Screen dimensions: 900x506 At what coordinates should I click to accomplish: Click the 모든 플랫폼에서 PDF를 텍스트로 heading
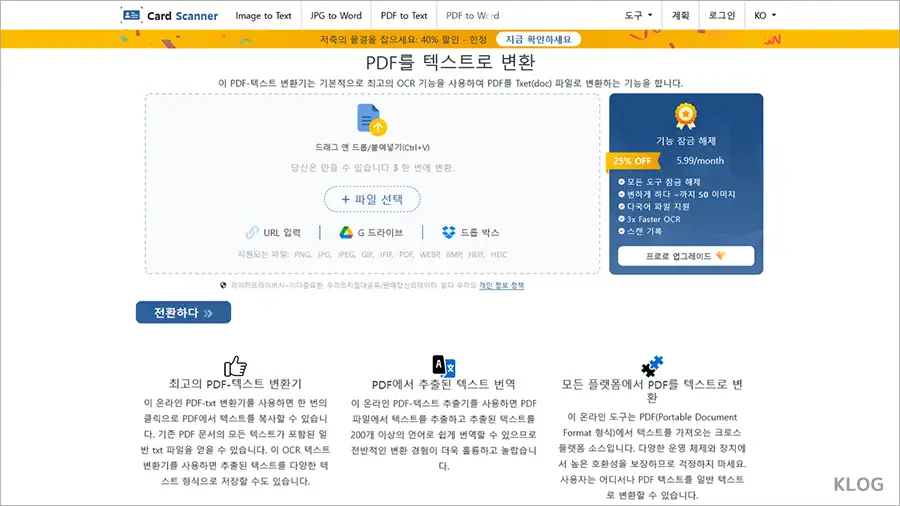[x=652, y=390]
